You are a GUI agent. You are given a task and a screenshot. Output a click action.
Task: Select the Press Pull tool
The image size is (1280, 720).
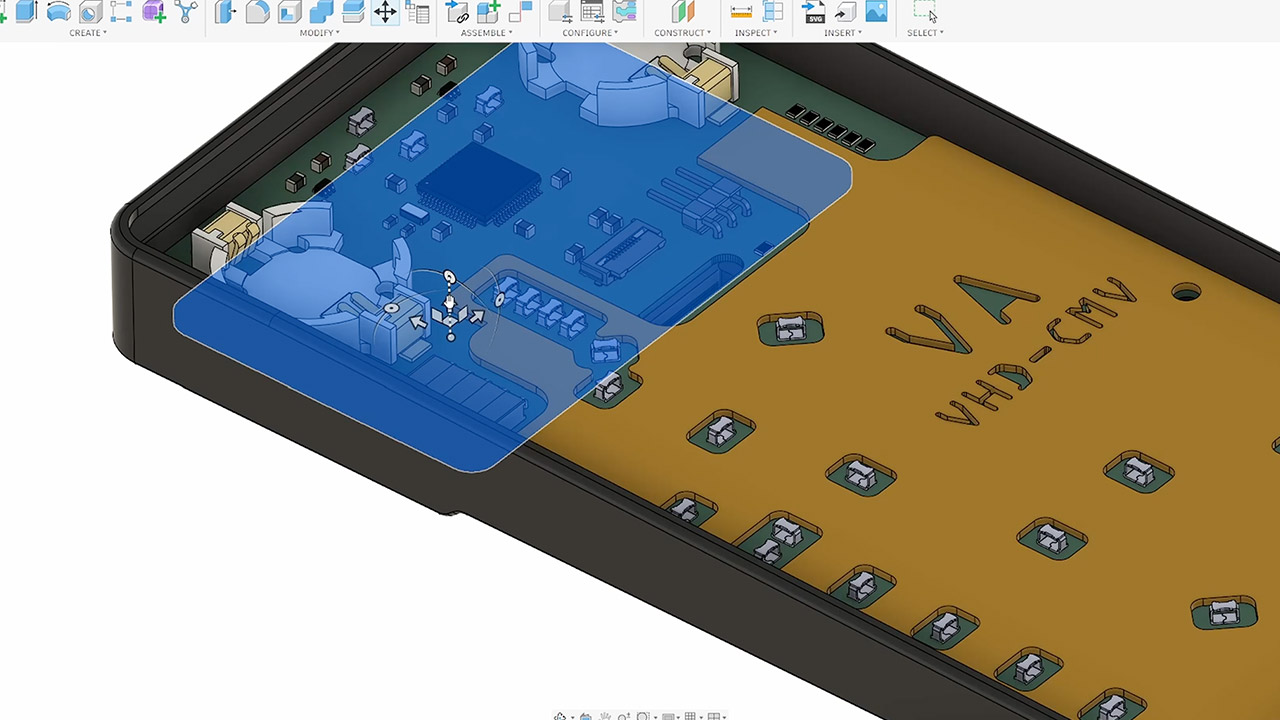click(x=226, y=12)
